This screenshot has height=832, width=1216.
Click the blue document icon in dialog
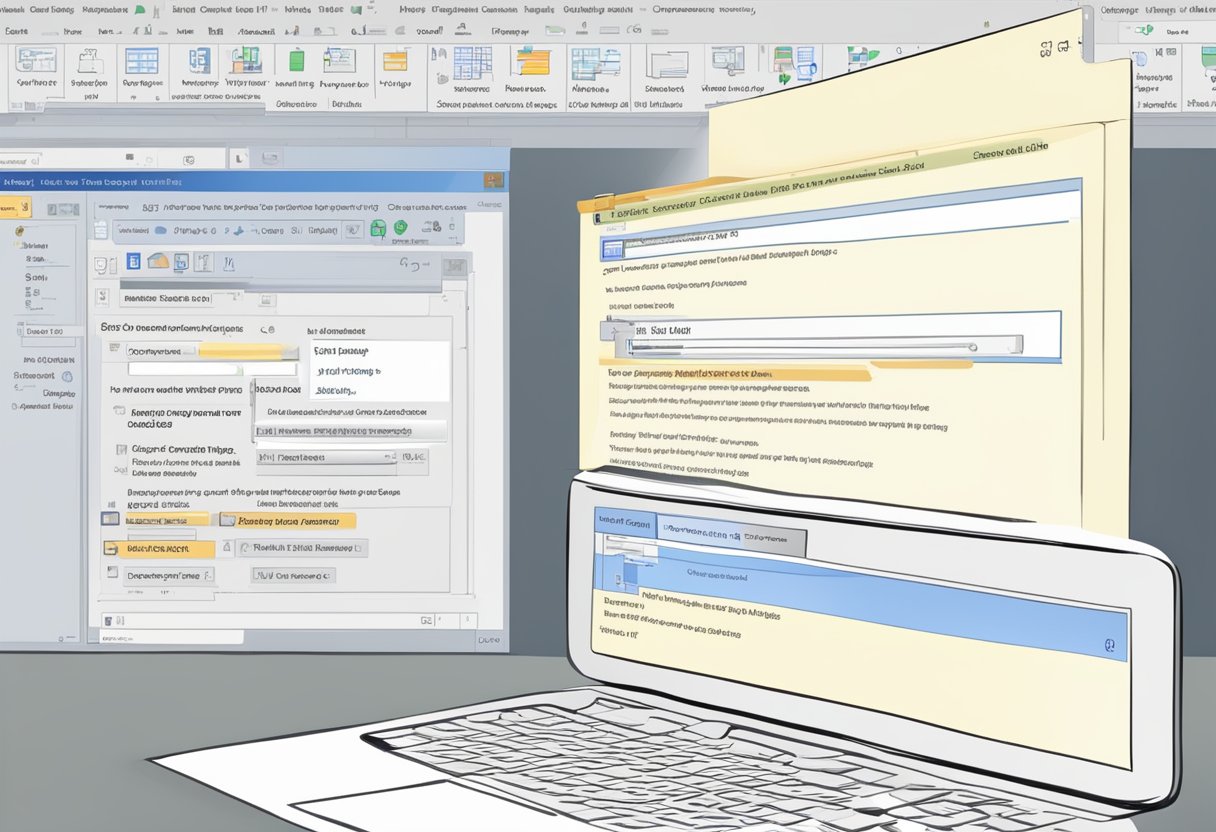coord(133,262)
